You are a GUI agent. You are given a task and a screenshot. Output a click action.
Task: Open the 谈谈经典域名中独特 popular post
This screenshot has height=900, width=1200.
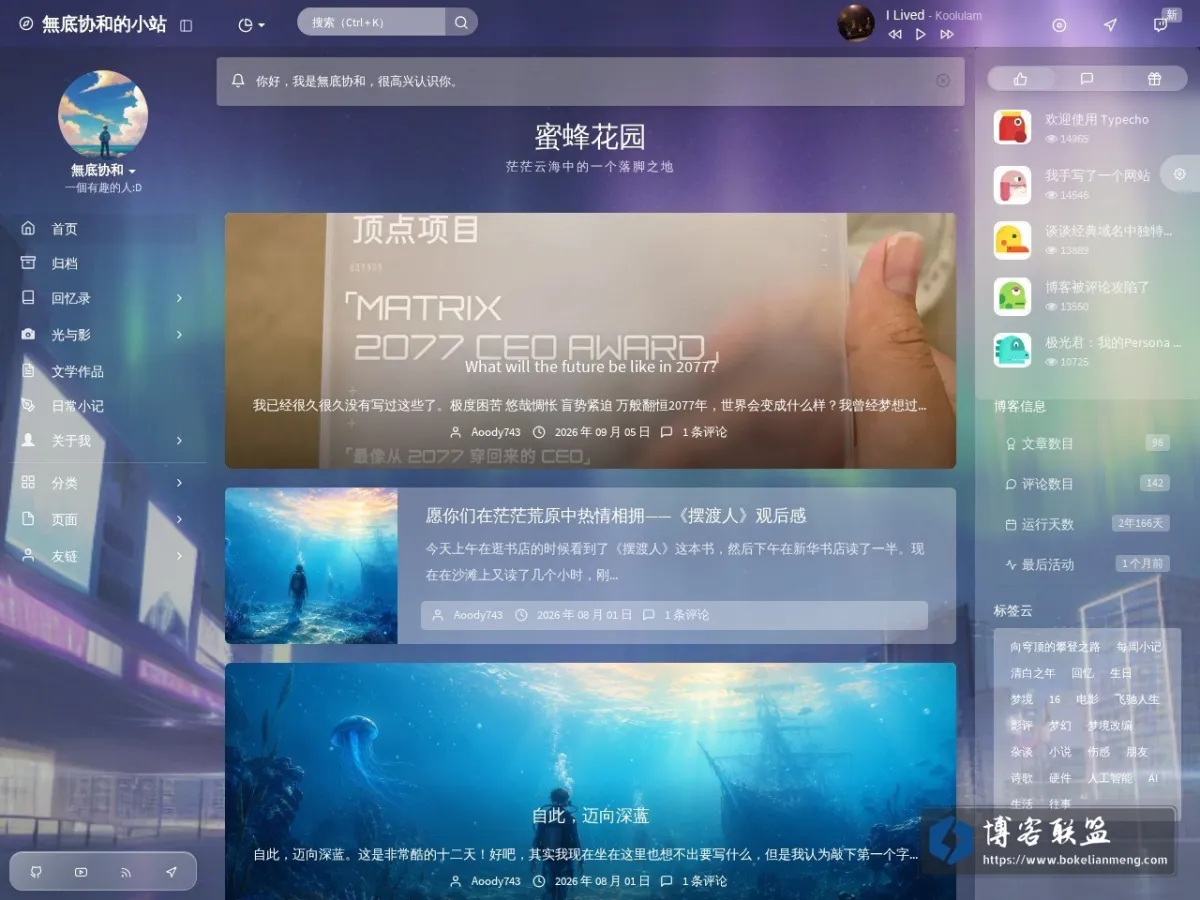[1109, 231]
